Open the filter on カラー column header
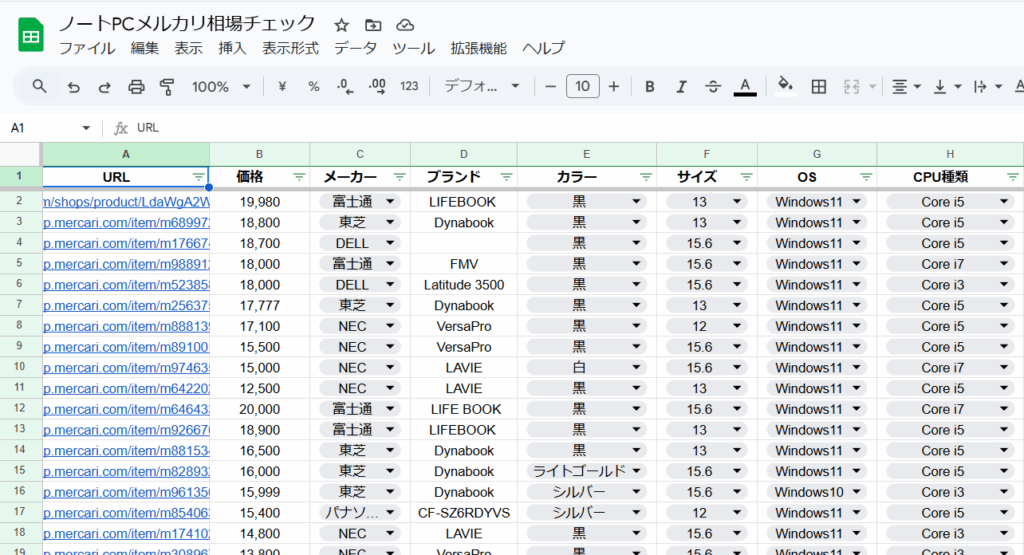This screenshot has height=555, width=1024. [x=646, y=177]
